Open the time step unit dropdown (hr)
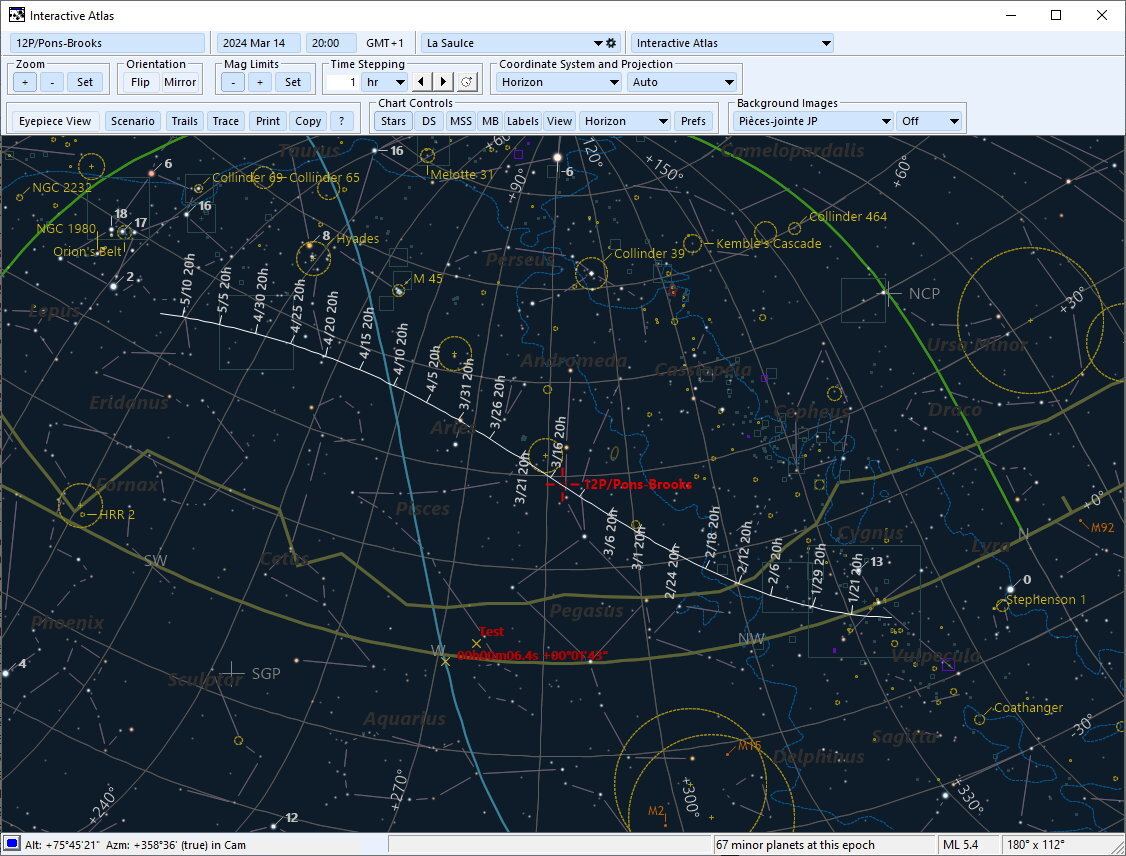The image size is (1126, 856). pyautogui.click(x=386, y=82)
